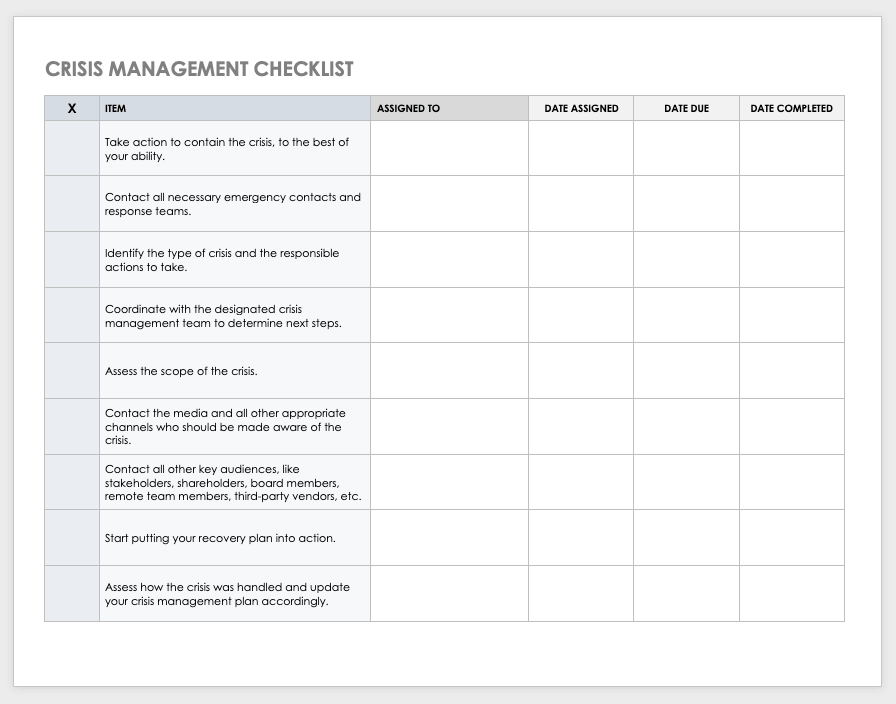The width and height of the screenshot is (896, 704).
Task: Check the X cell for 'Take action to contain the crisis'
Action: click(x=72, y=148)
